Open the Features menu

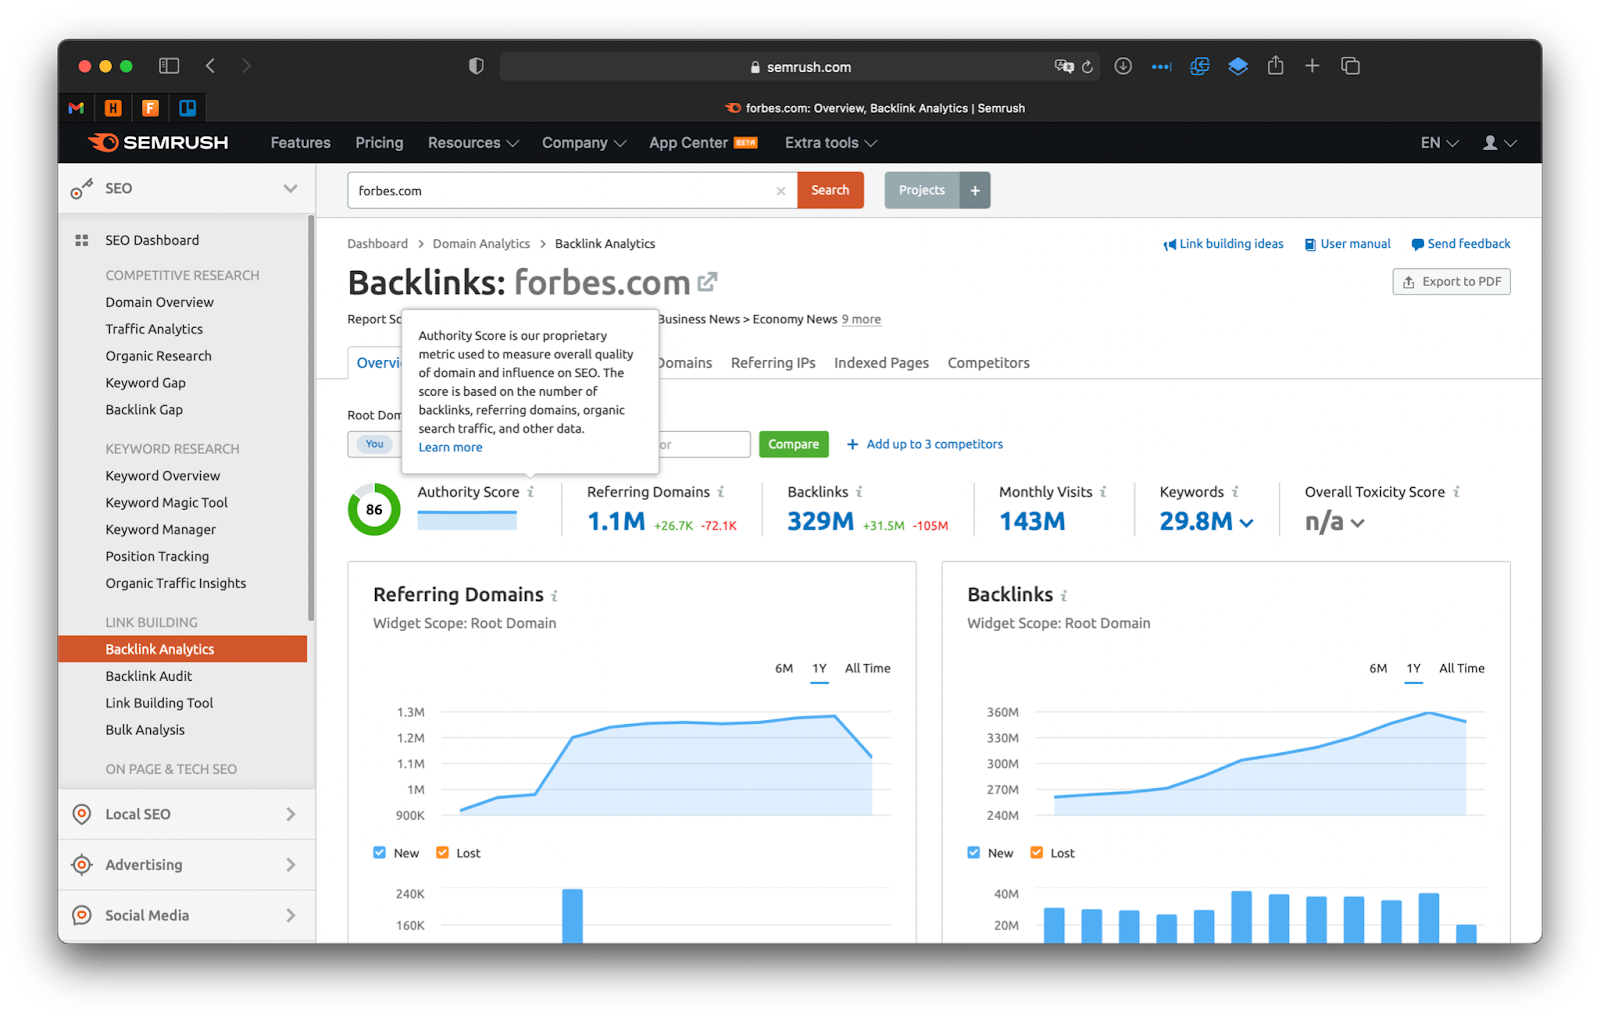pos(300,143)
